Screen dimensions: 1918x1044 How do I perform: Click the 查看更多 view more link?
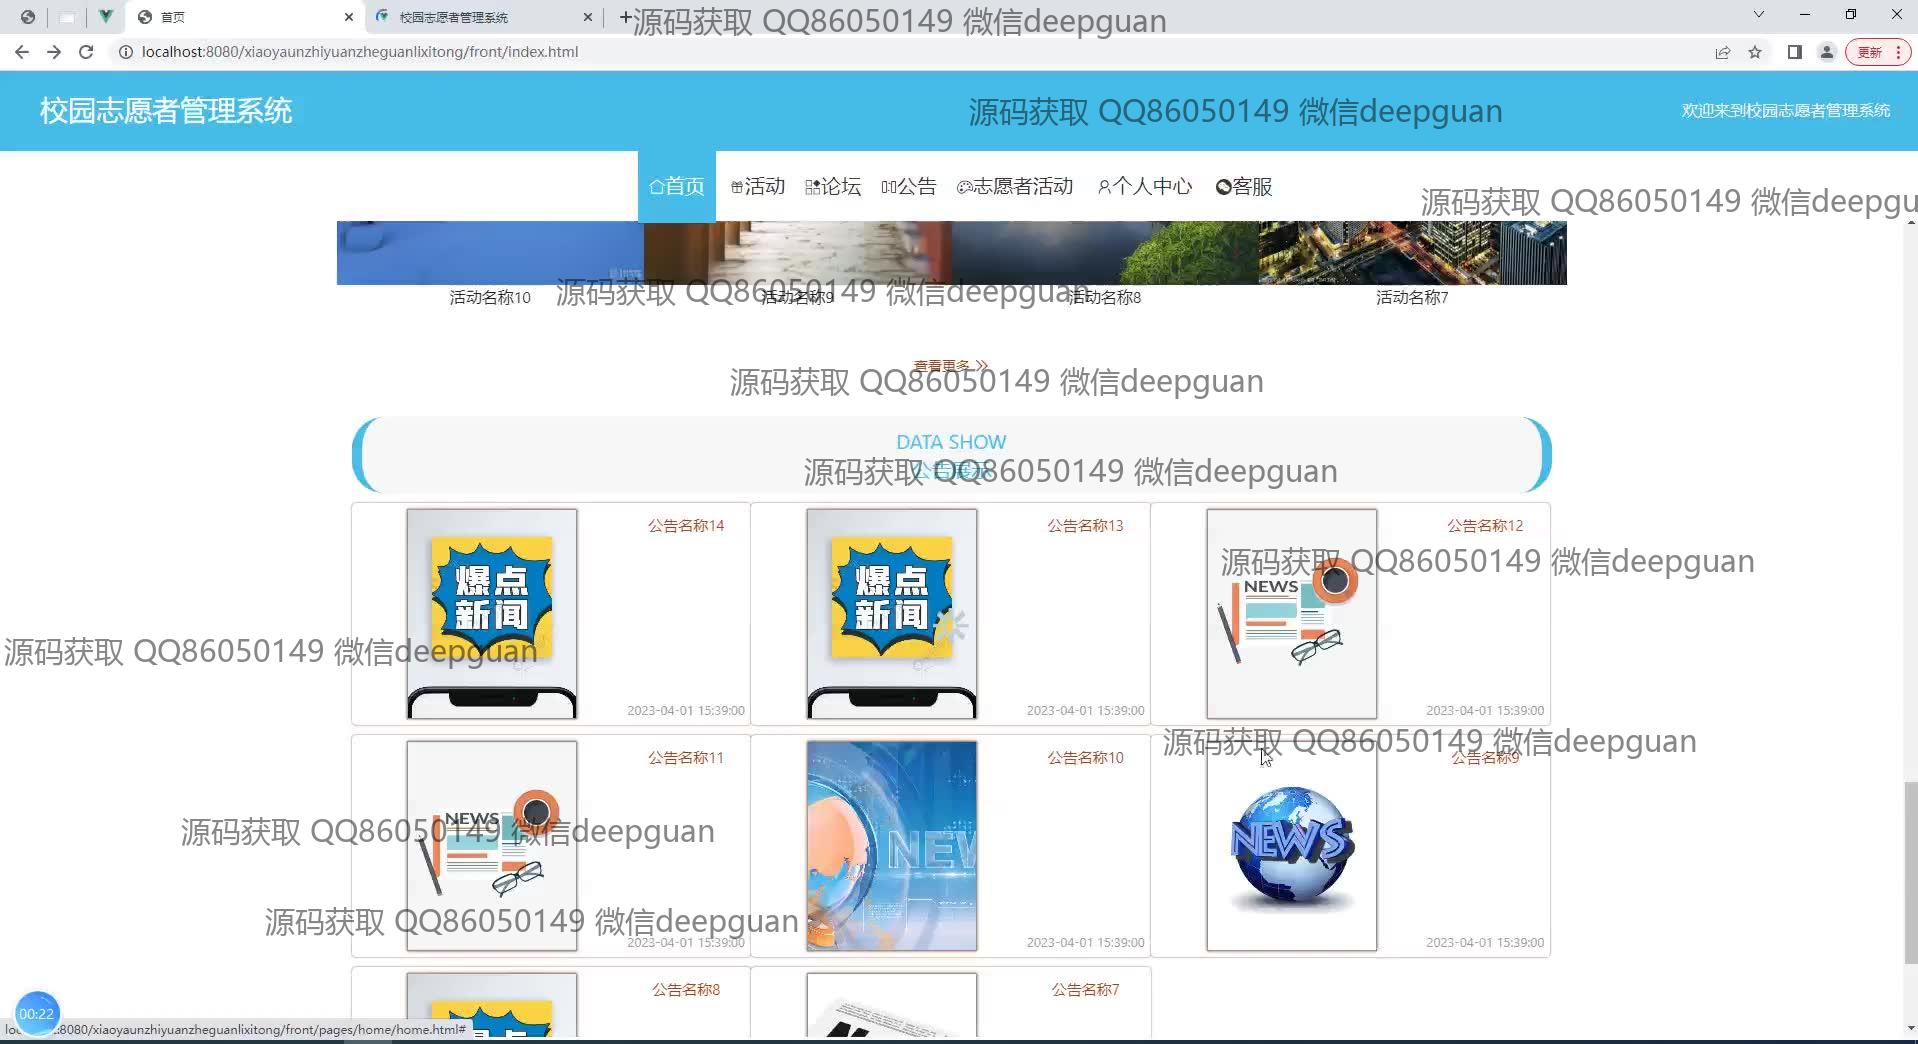[x=951, y=365]
